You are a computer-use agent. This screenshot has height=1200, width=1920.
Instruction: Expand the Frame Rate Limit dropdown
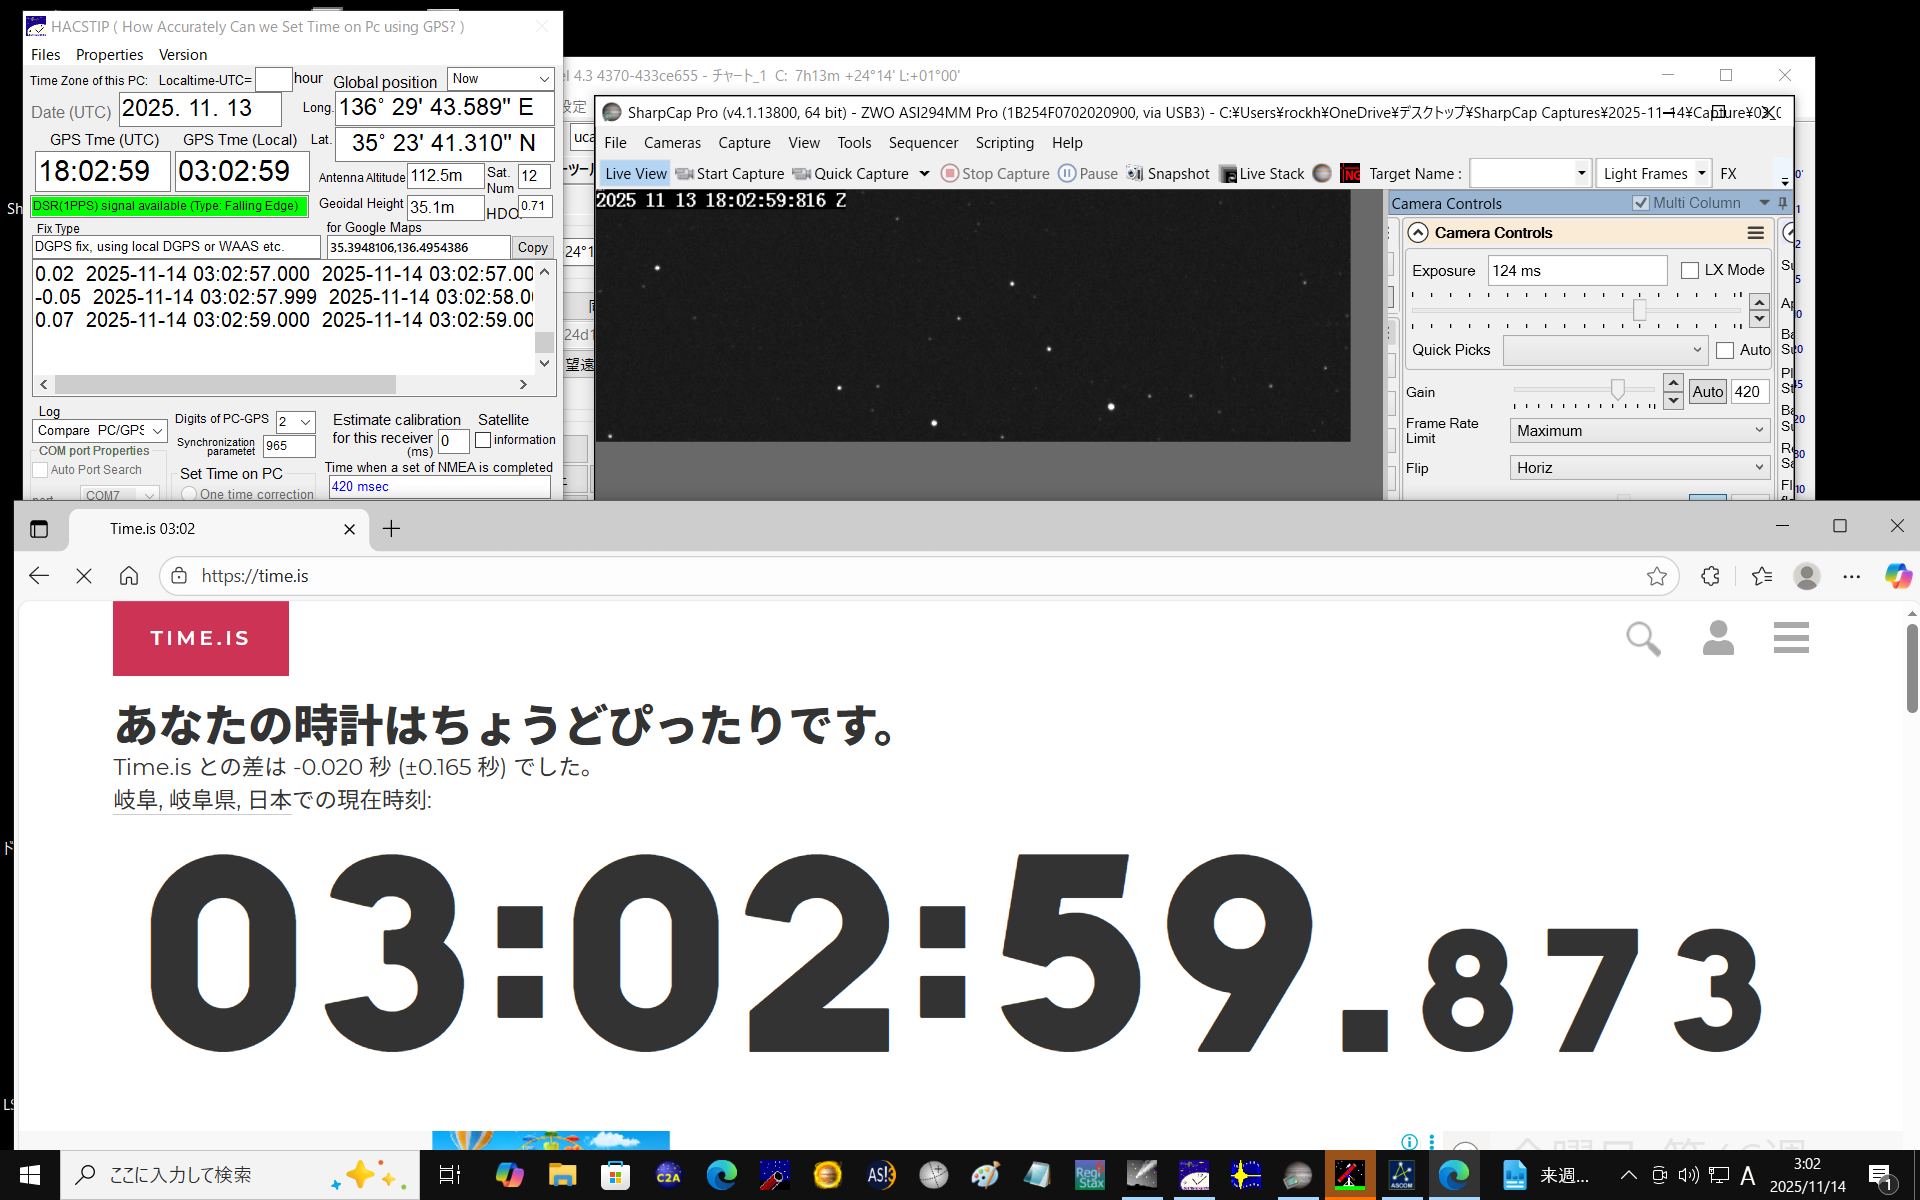point(1640,431)
